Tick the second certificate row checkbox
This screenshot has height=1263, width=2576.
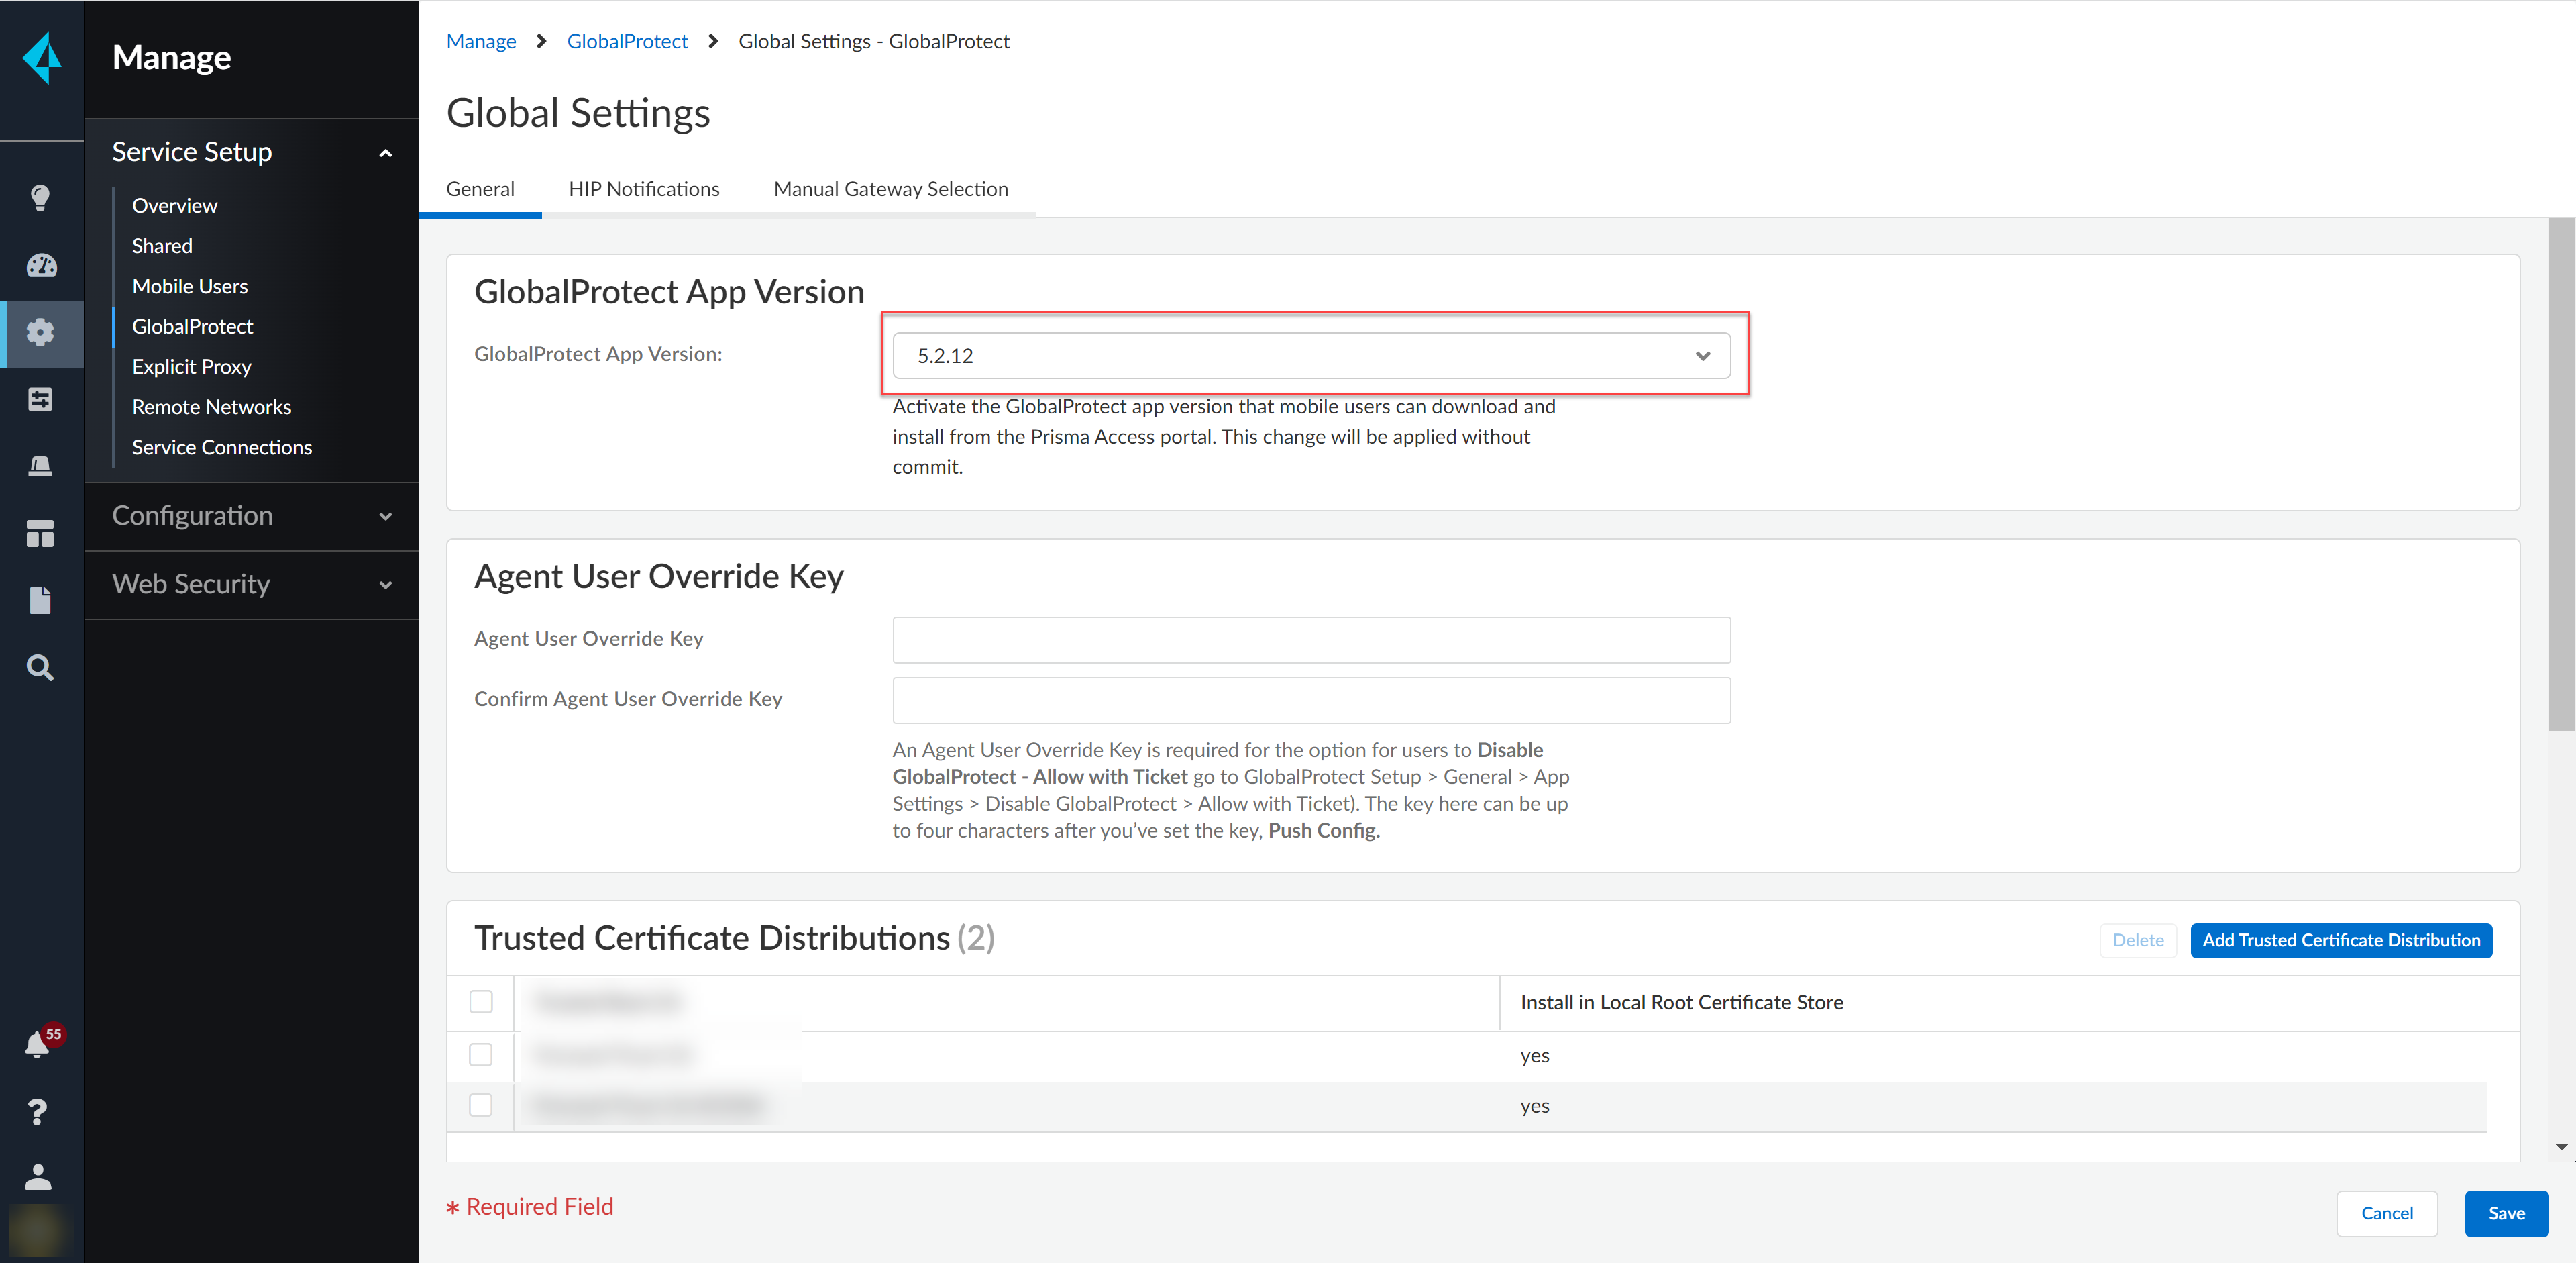(481, 1104)
